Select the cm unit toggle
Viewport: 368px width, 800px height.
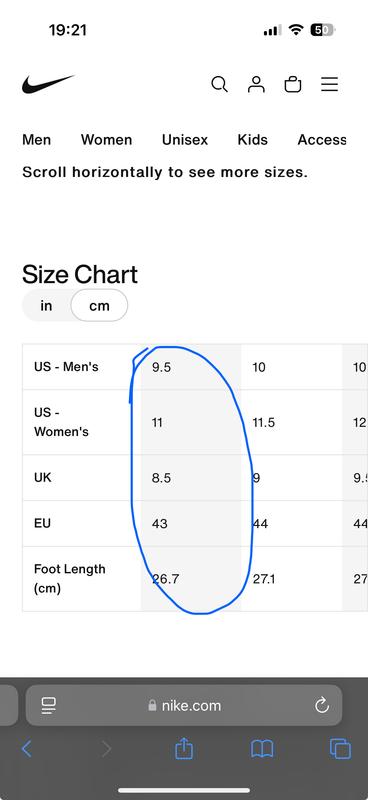point(99,306)
